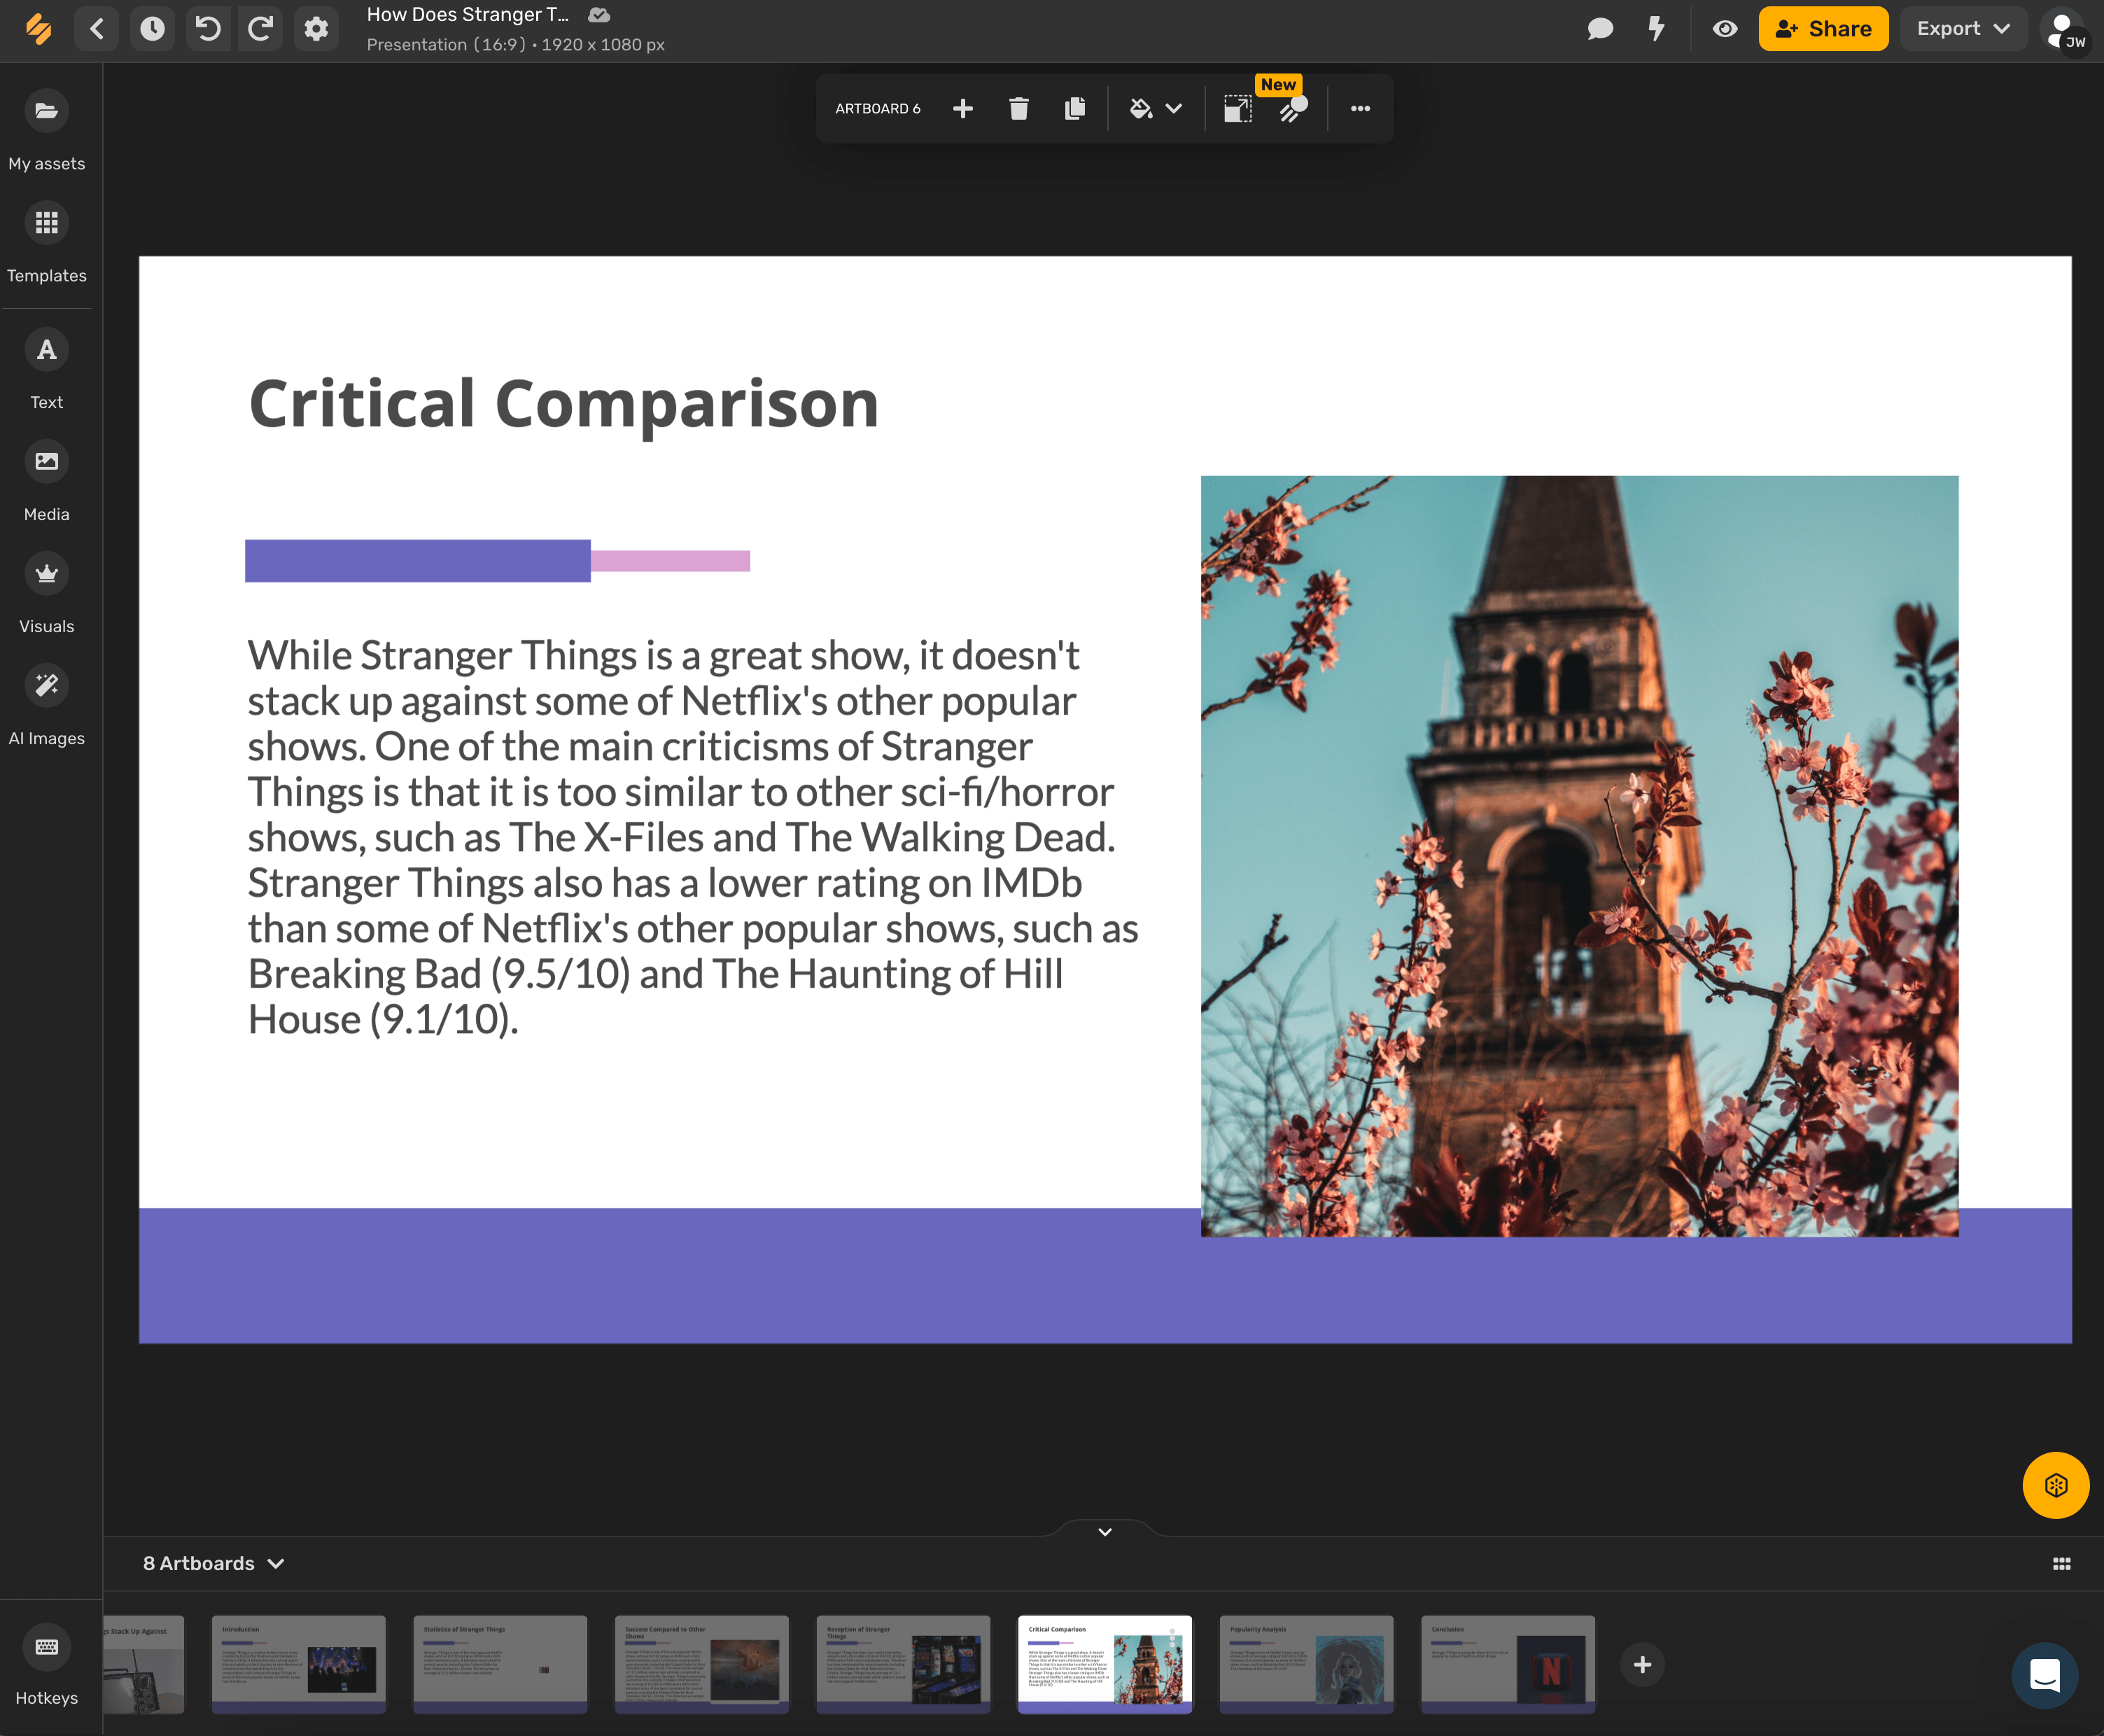Open the Text panel

(47, 370)
